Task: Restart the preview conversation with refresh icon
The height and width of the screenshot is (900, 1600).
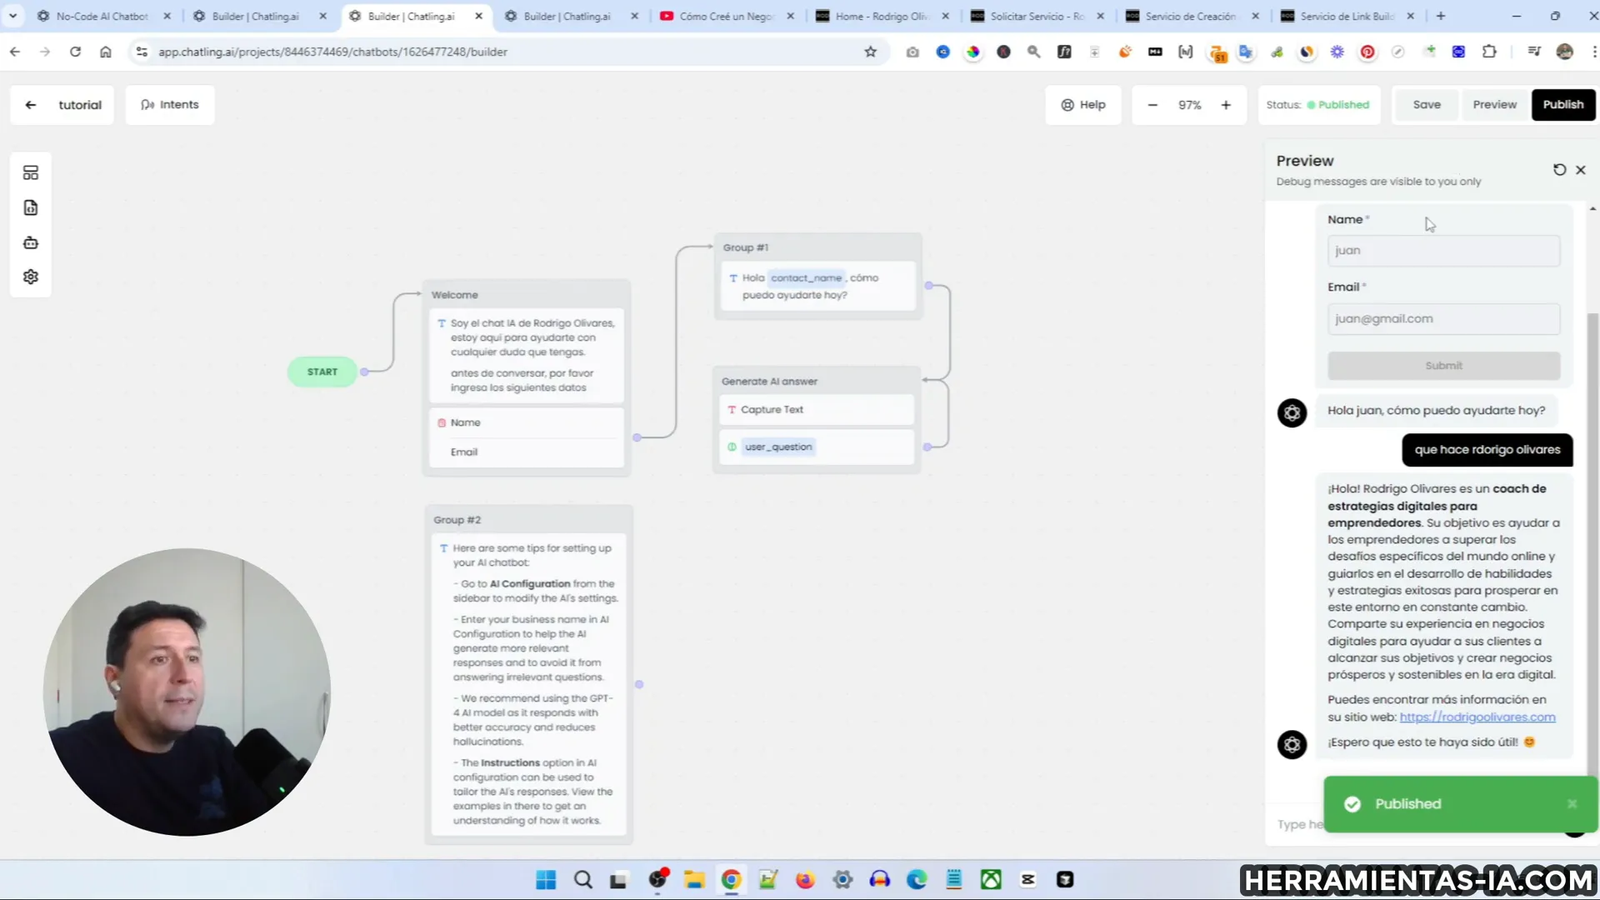Action: (1560, 169)
